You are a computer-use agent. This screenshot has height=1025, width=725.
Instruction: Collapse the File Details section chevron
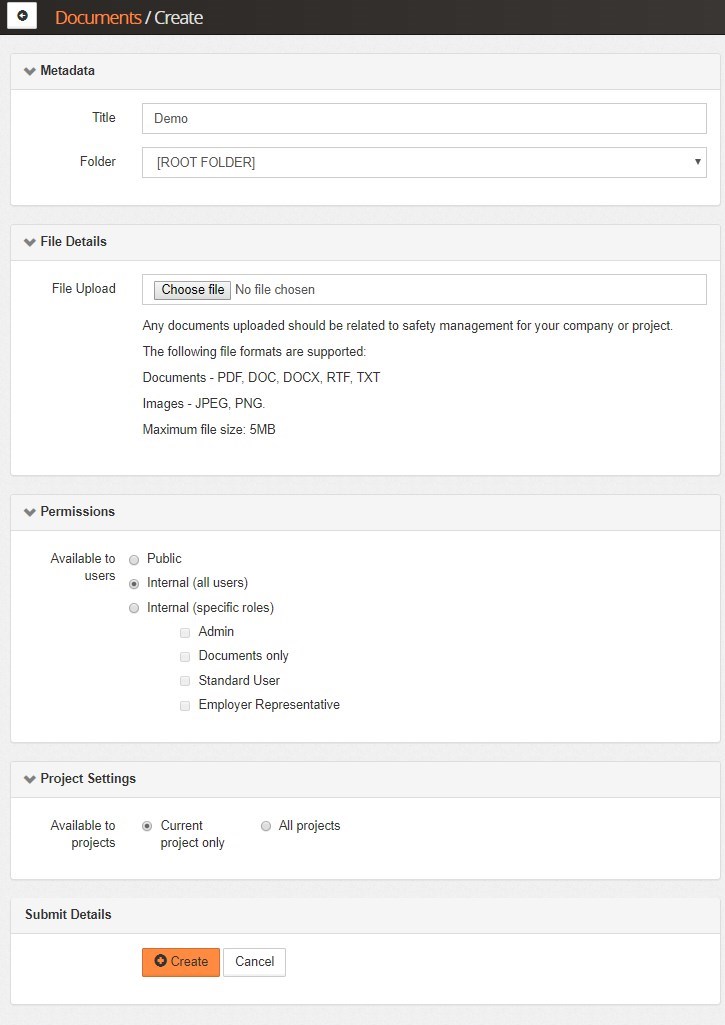click(30, 242)
